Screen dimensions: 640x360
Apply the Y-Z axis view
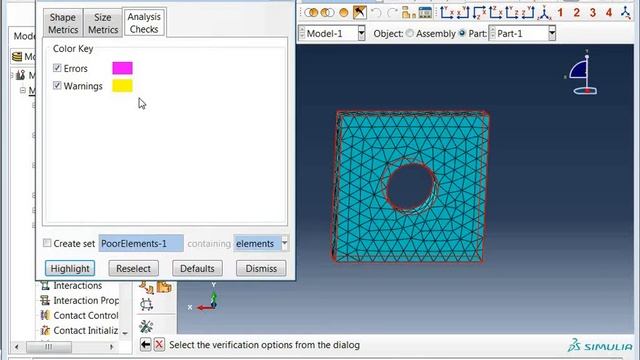[x=512, y=13]
